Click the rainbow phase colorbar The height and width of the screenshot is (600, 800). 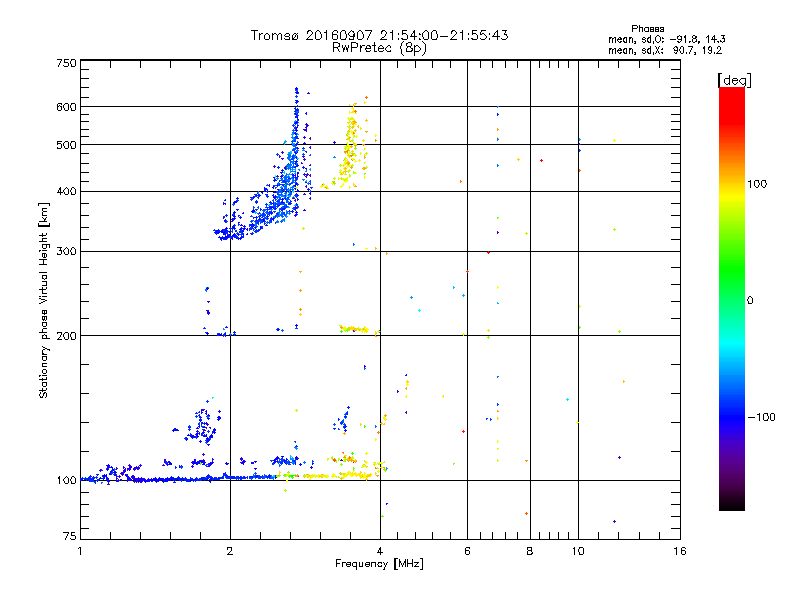(732, 299)
